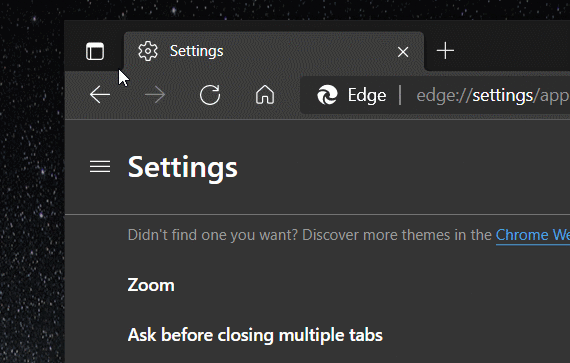Refresh the page with the reload icon
This screenshot has width=570, height=363.
click(210, 95)
